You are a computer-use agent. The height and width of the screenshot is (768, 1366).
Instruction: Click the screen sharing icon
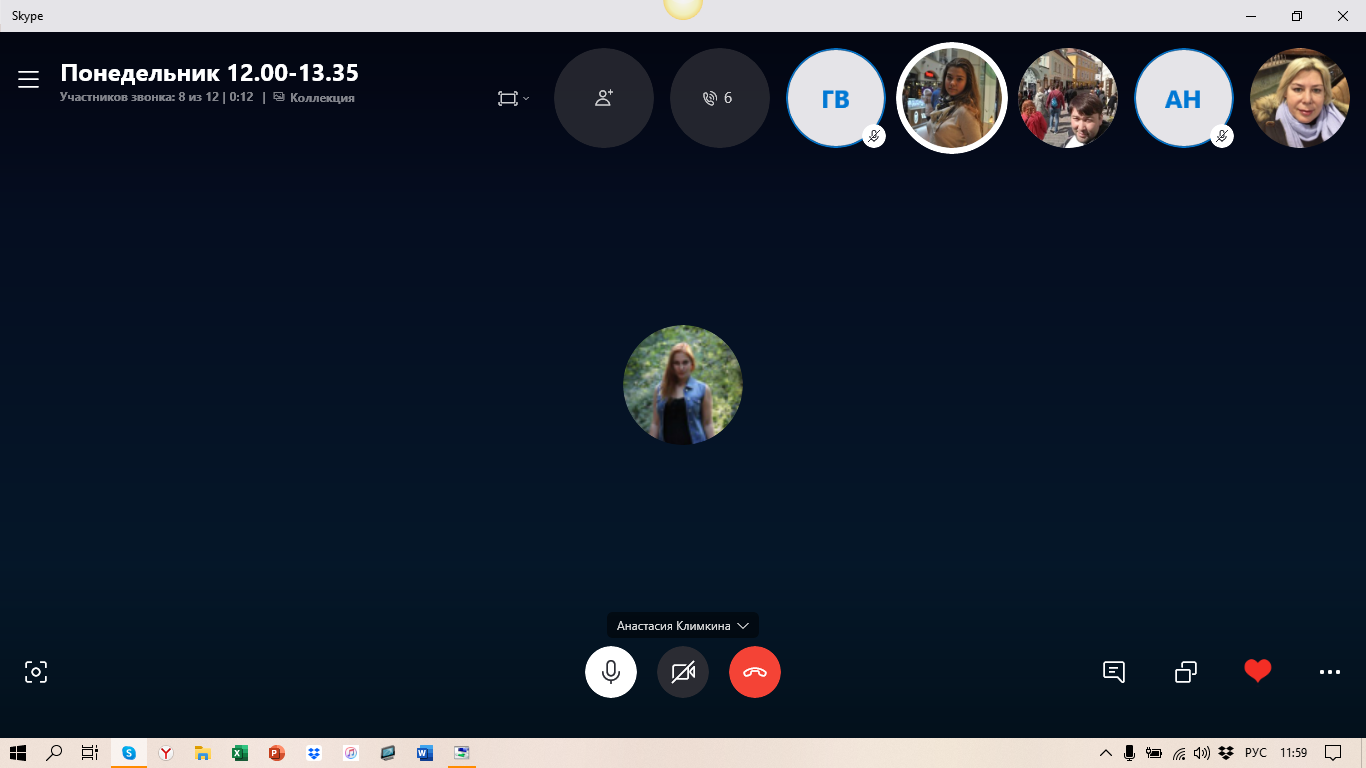1186,672
